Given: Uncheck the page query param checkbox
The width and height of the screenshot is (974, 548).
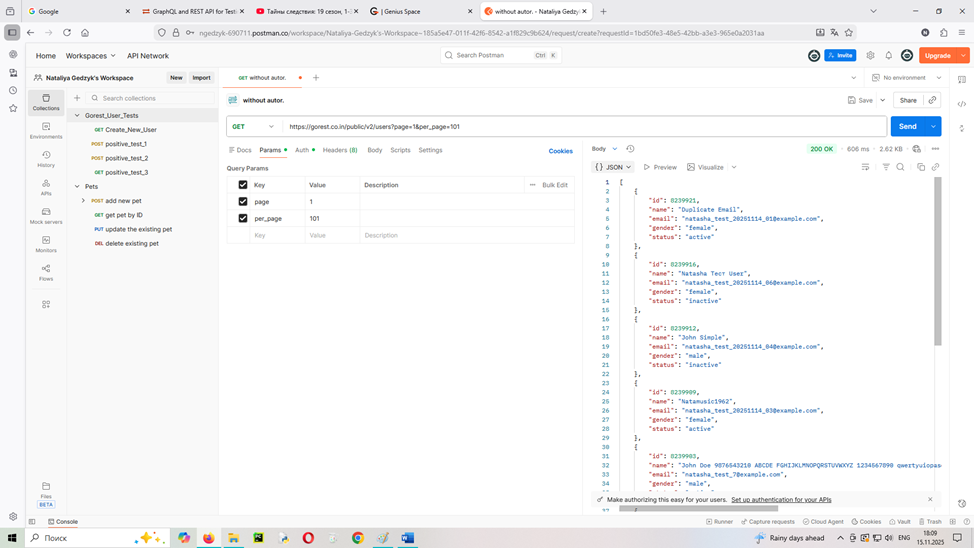Looking at the screenshot, I should click(243, 202).
